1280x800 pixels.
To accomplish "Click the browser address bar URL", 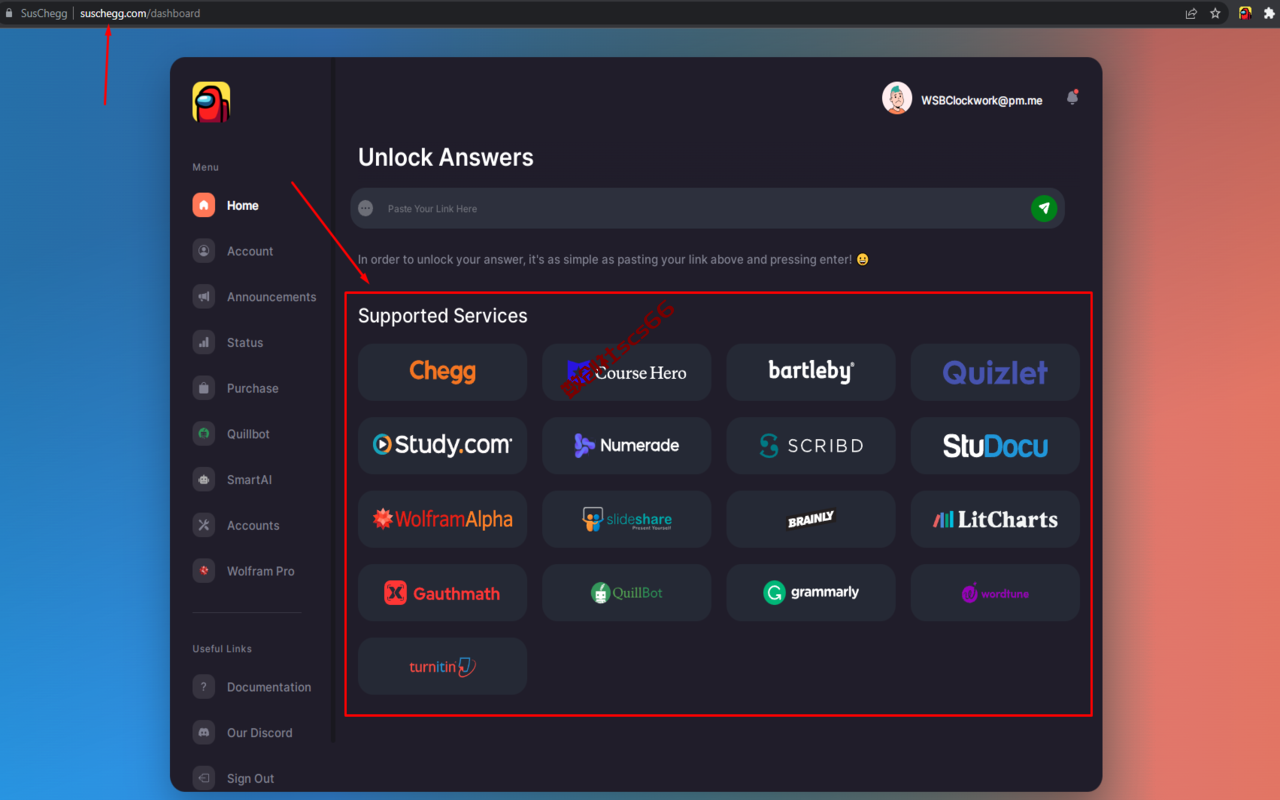I will (140, 13).
